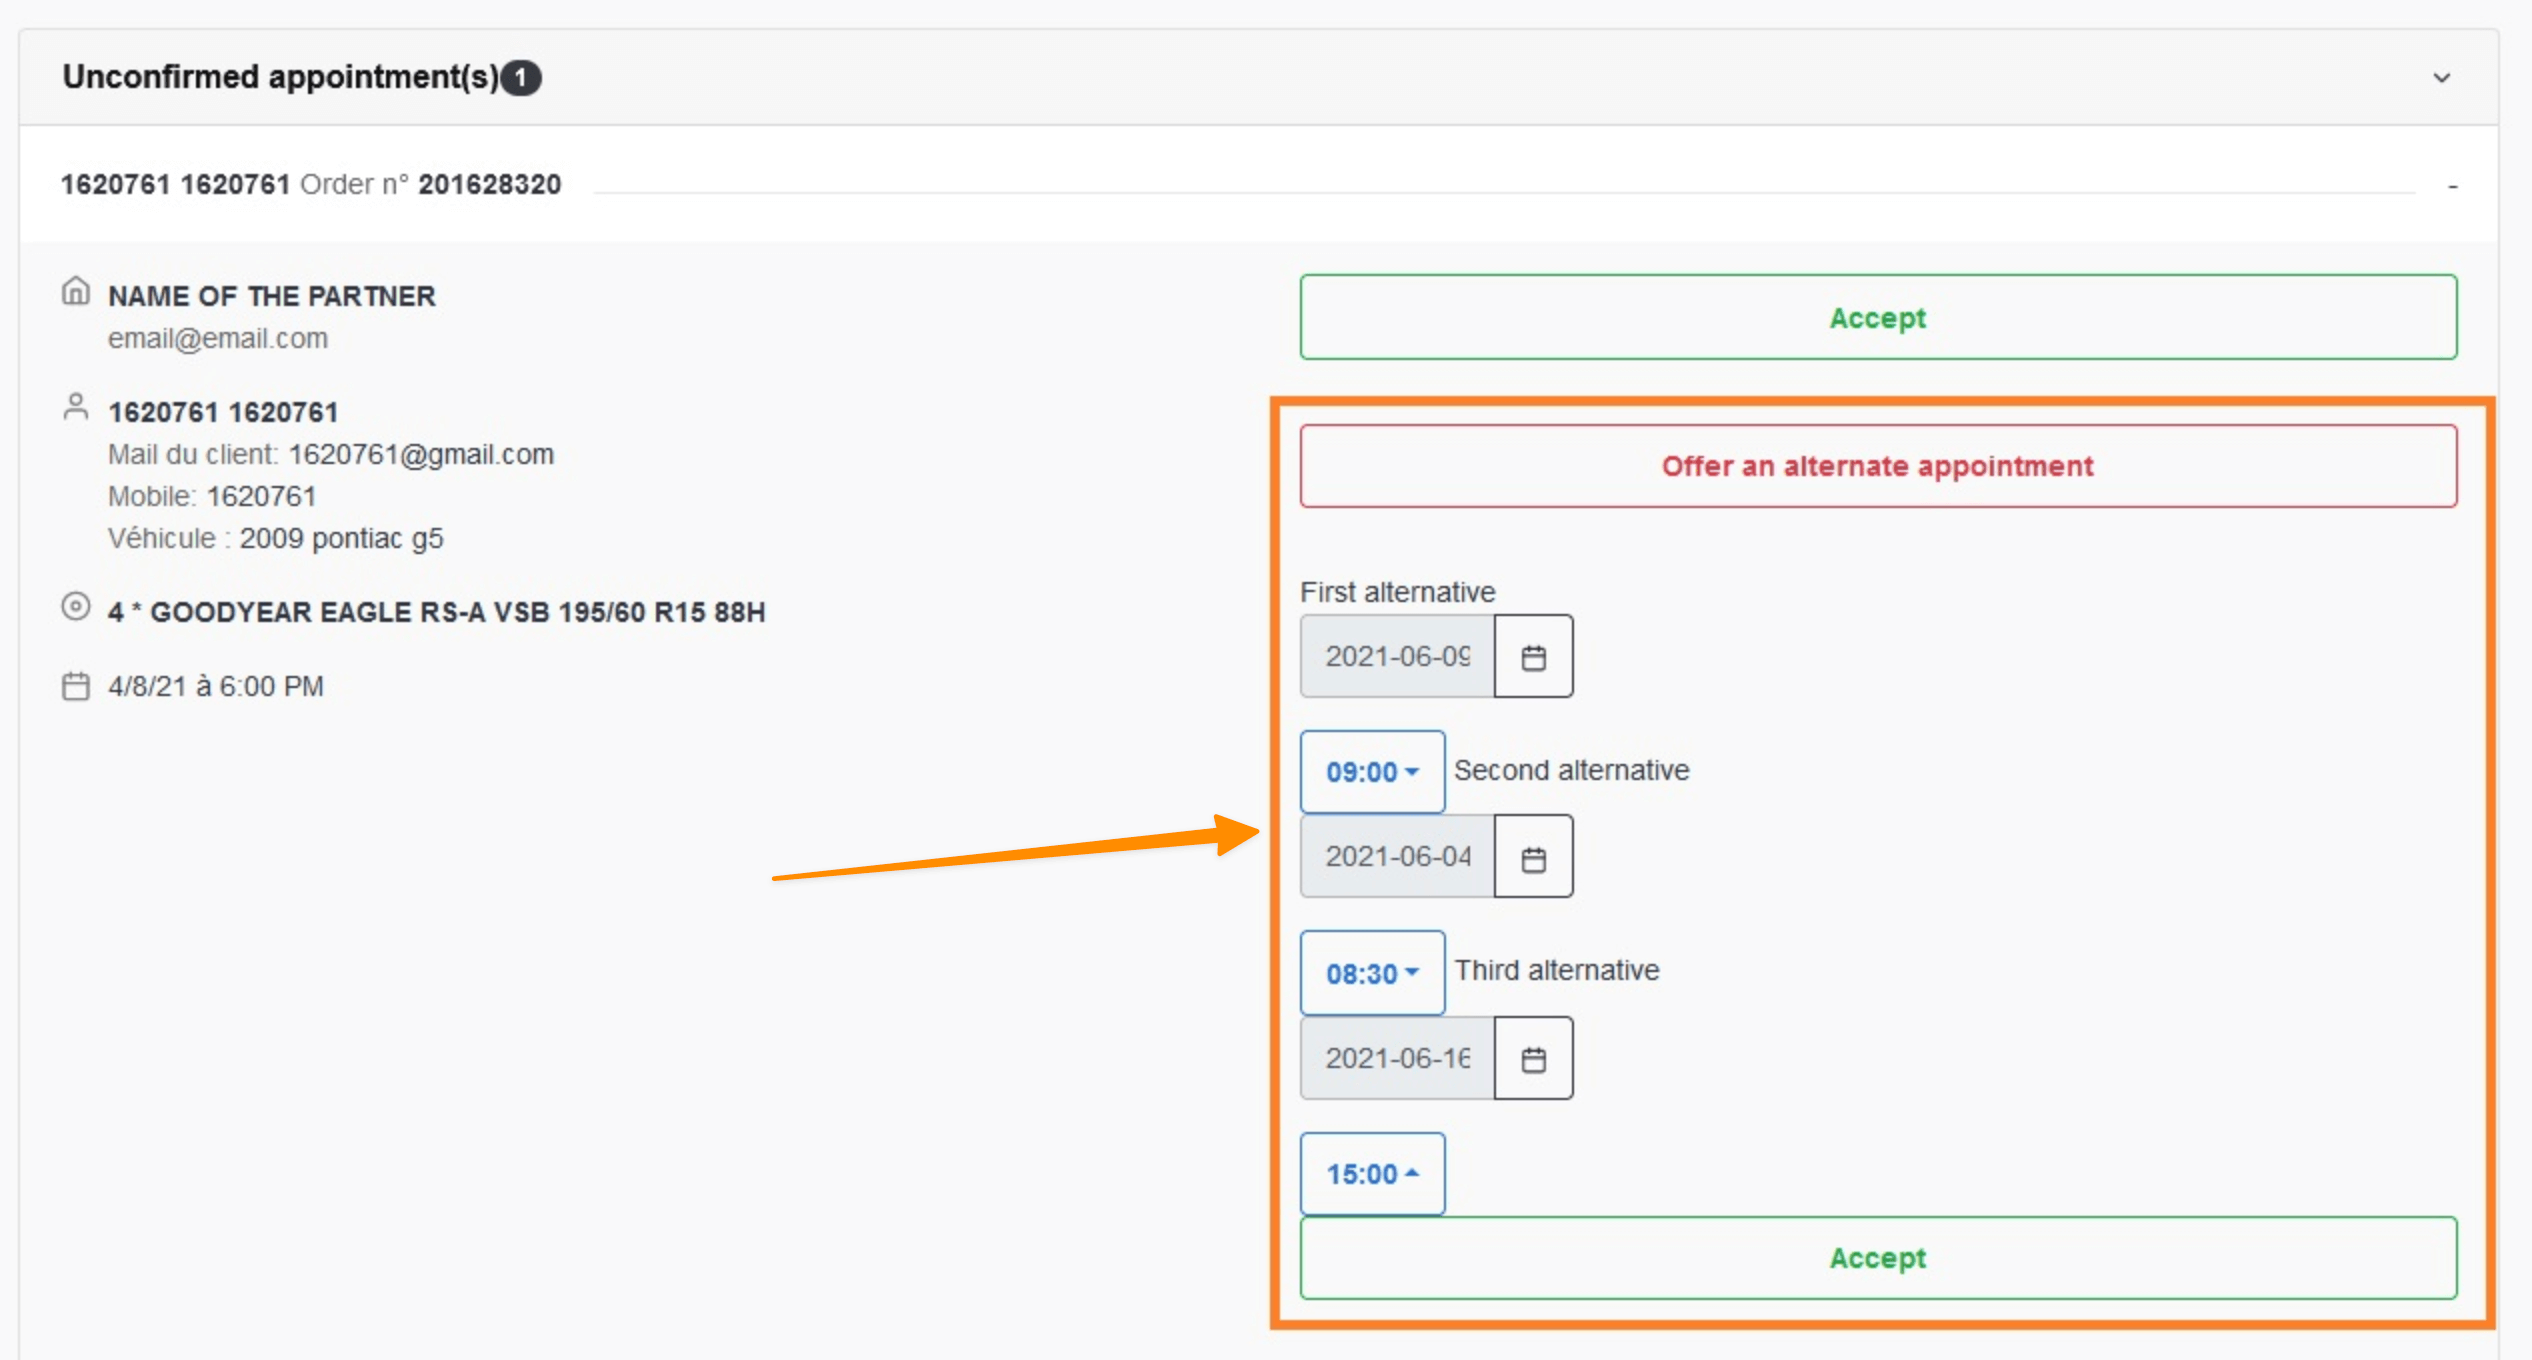Viewport: 2532px width, 1360px height.
Task: Click the unconfirmed appointments count badge
Action: tap(520, 78)
